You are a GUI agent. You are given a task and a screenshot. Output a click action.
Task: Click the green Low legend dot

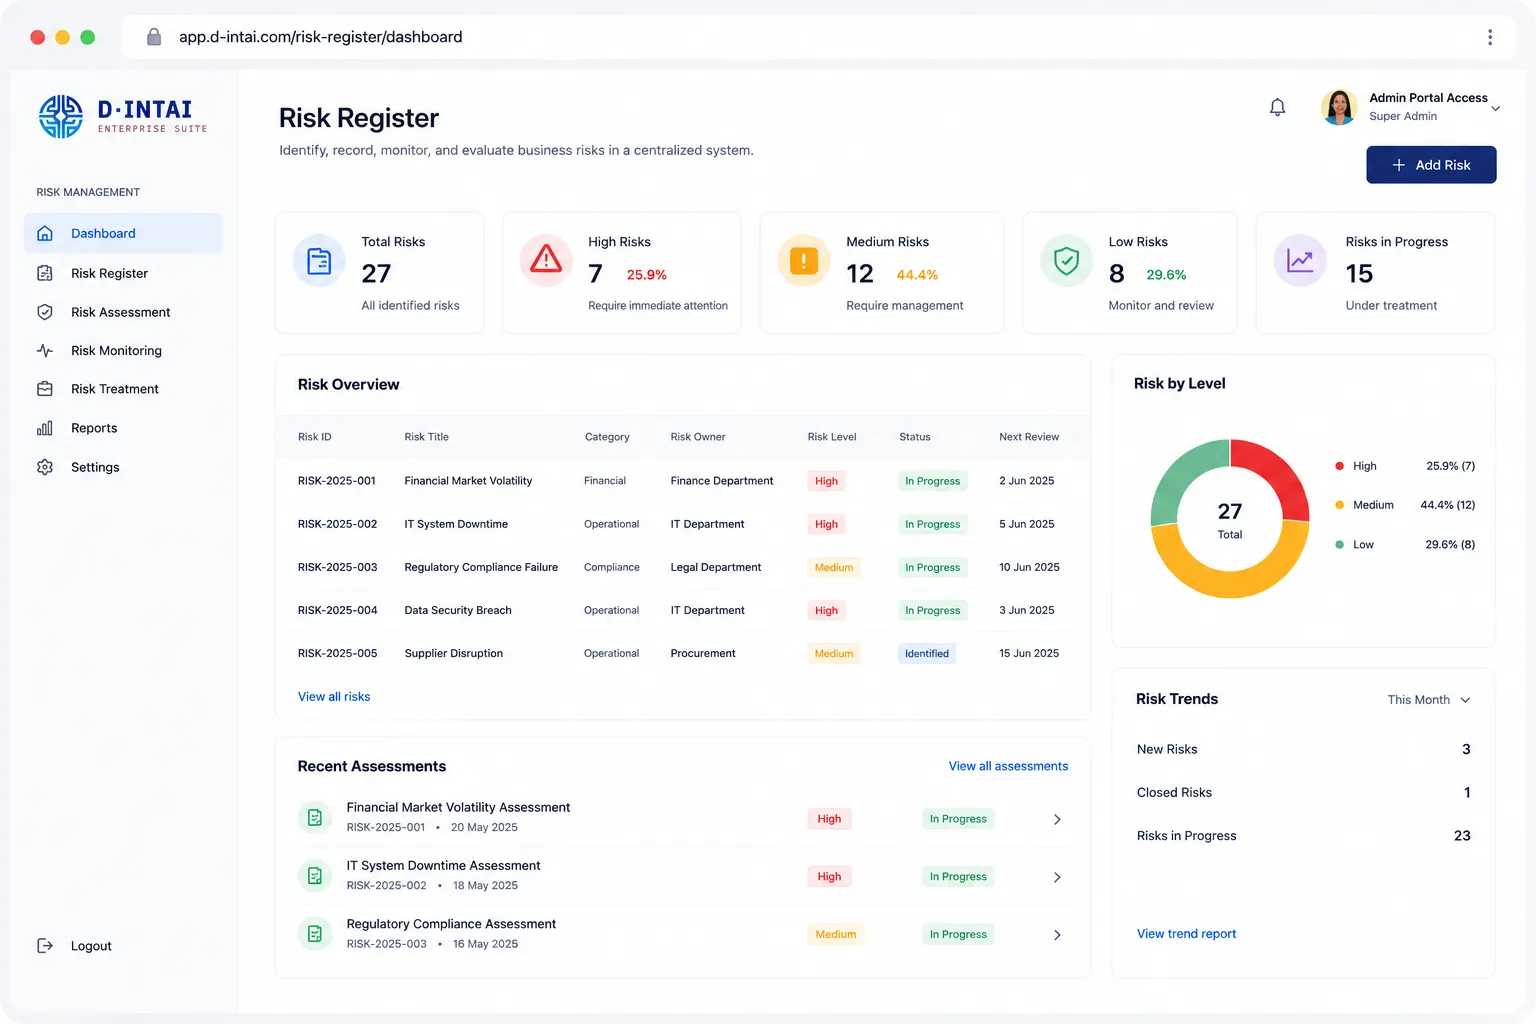1339,545
